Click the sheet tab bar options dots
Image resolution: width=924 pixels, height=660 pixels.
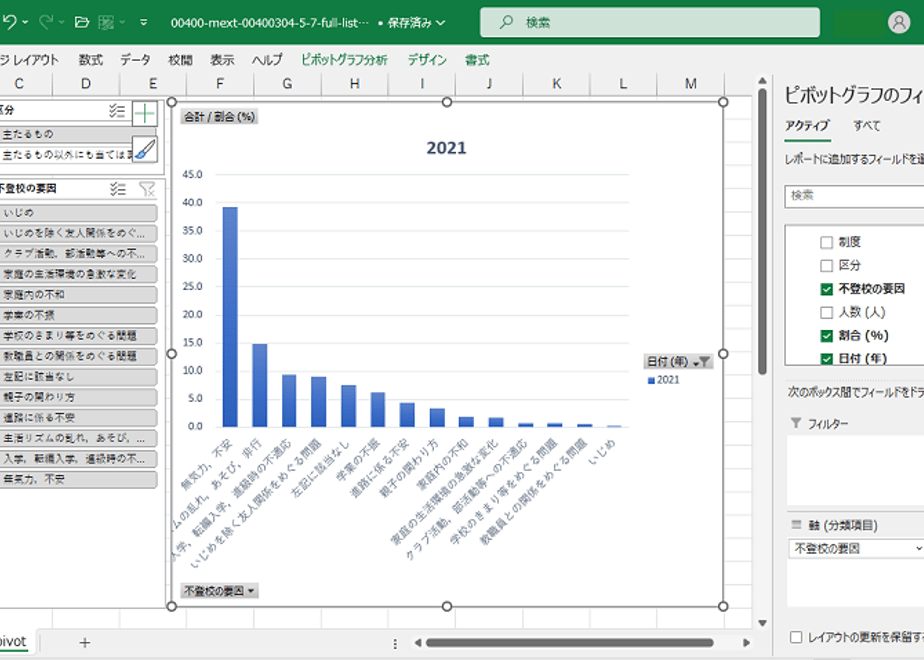[x=395, y=644]
